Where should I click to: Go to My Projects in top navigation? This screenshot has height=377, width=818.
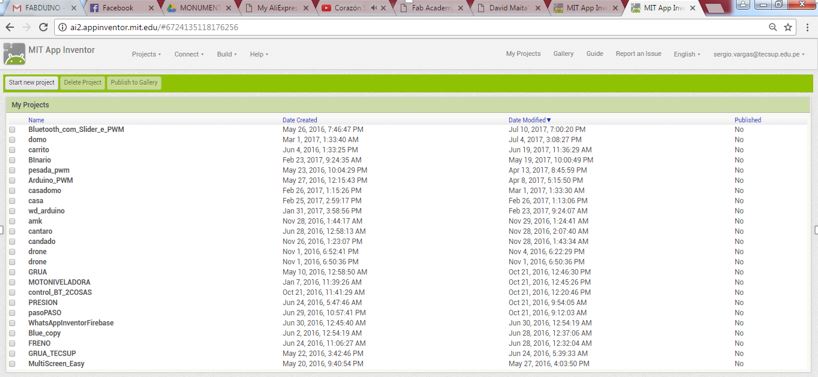point(523,54)
